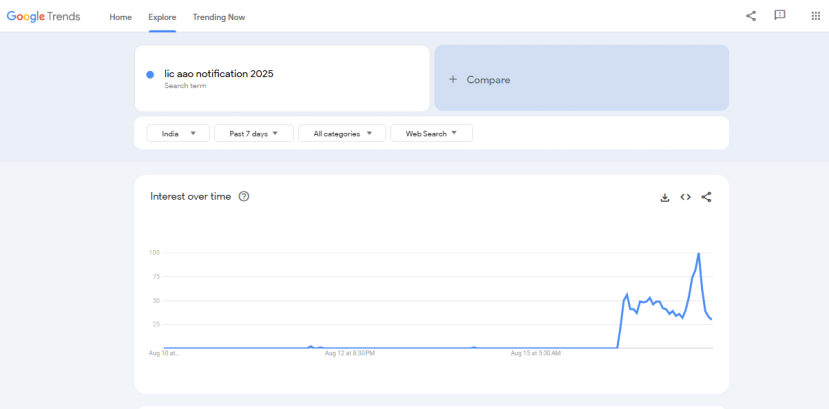
Task: Expand the All categories dropdown
Action: click(x=342, y=134)
